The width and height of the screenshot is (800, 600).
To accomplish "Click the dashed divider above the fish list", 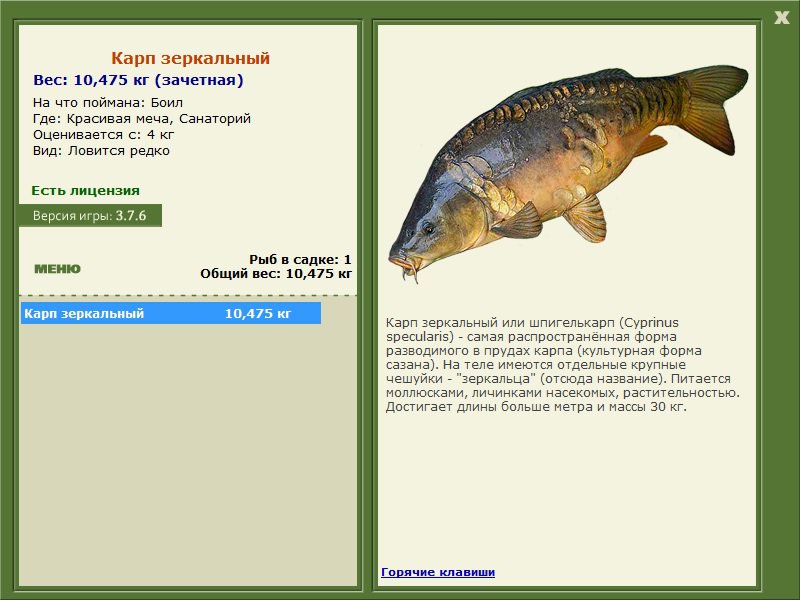I will pyautogui.click(x=188, y=296).
